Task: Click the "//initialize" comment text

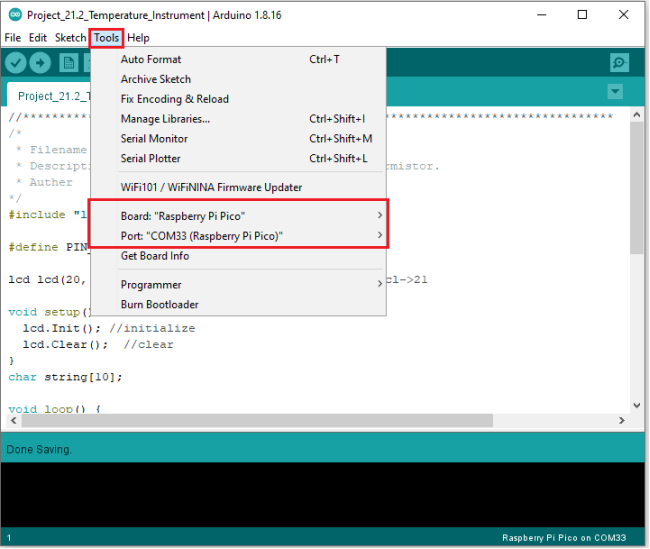Action: [x=152, y=328]
